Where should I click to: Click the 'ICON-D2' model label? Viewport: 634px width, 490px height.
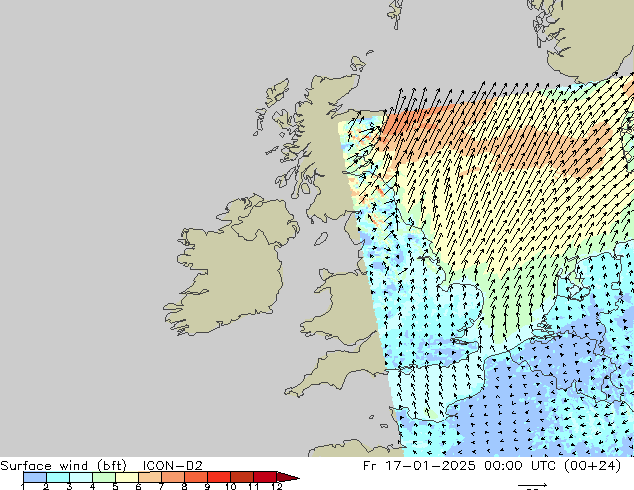tap(173, 465)
